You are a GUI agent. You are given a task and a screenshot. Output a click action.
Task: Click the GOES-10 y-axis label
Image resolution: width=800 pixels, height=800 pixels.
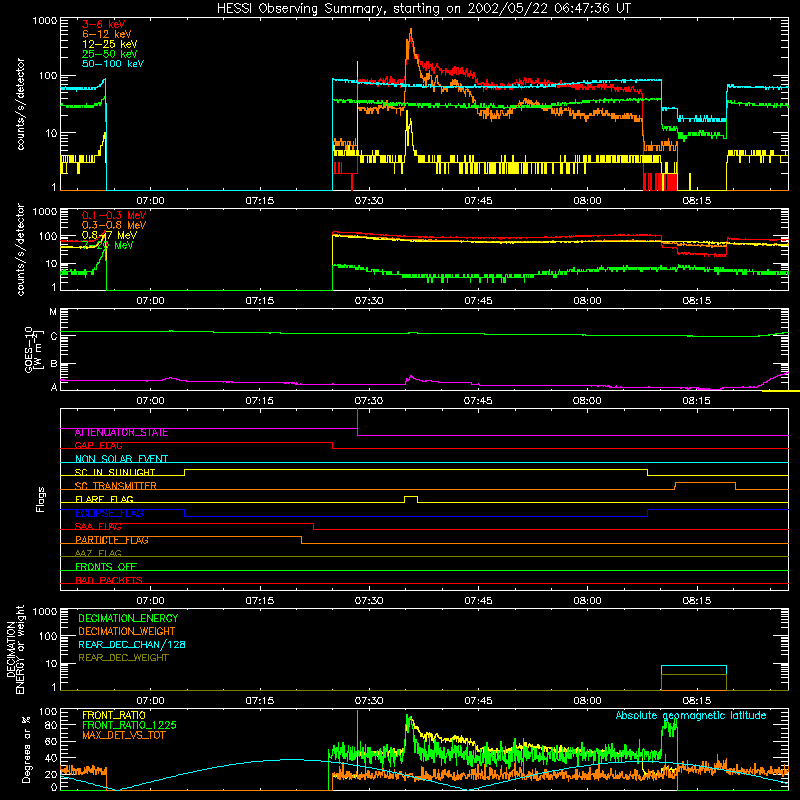[x=34, y=349]
